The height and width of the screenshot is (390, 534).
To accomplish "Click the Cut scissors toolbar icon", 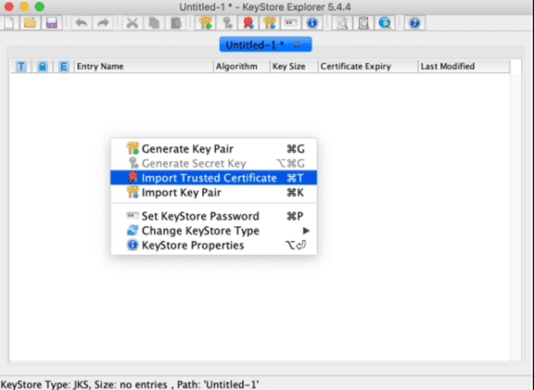I will coord(132,23).
